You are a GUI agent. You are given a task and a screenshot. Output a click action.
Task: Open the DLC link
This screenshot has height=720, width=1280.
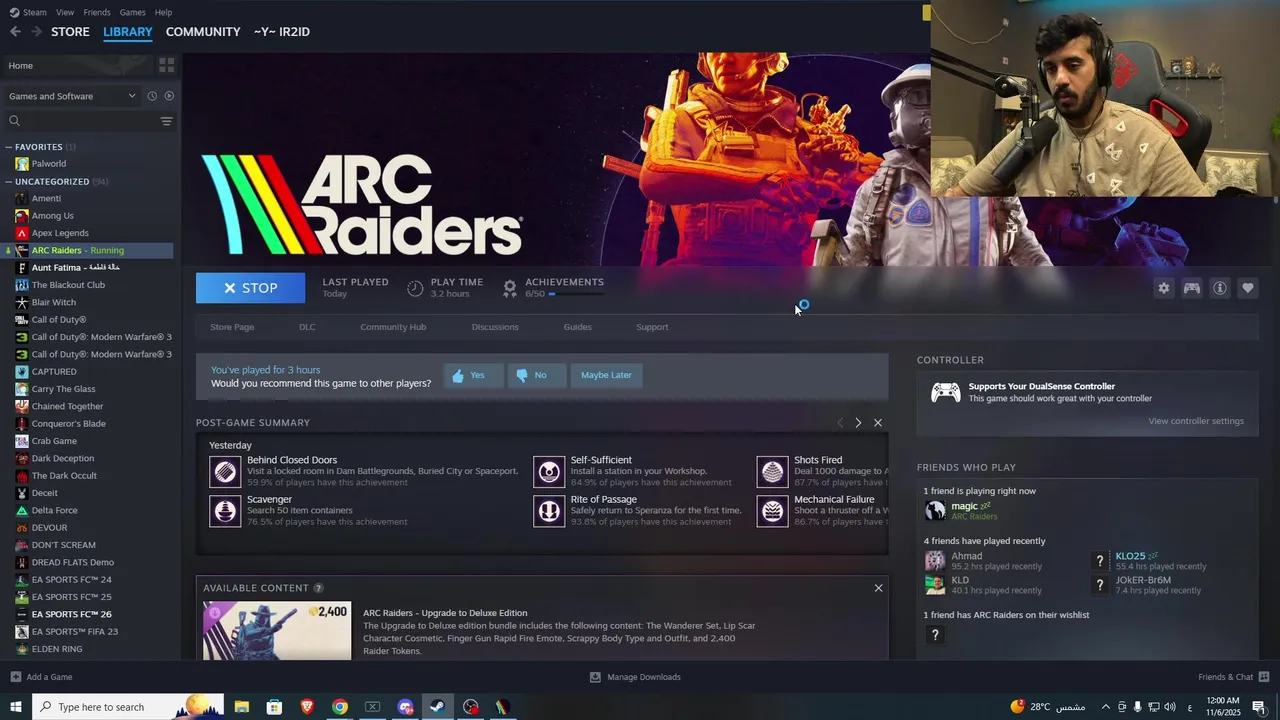coord(307,327)
